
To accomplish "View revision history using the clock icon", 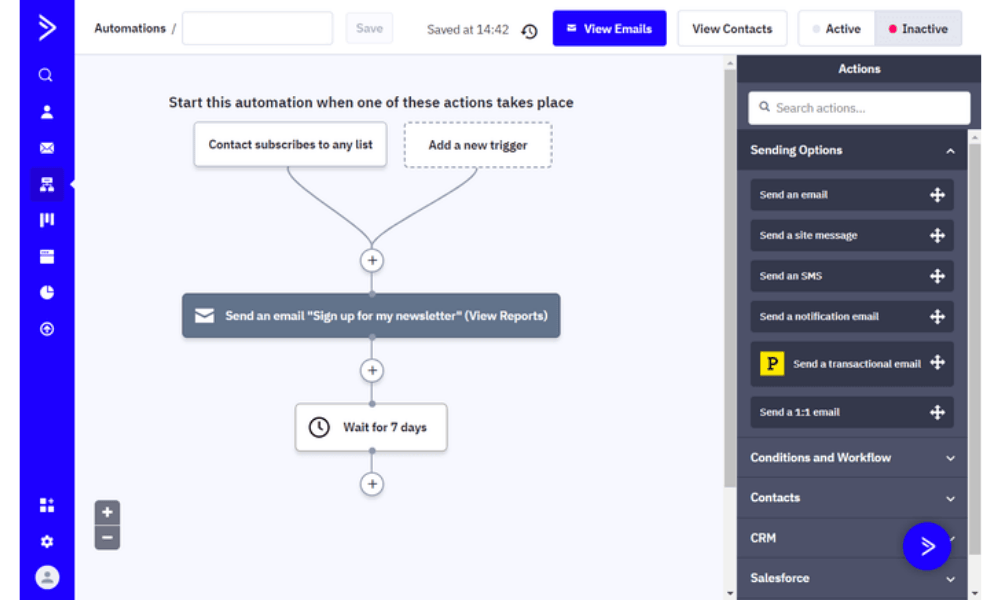I will pos(529,31).
